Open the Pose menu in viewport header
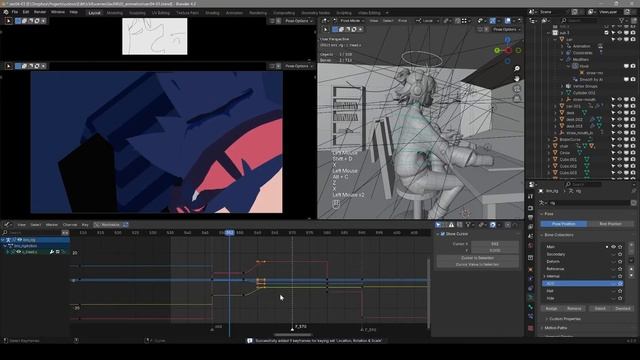 [402, 20]
